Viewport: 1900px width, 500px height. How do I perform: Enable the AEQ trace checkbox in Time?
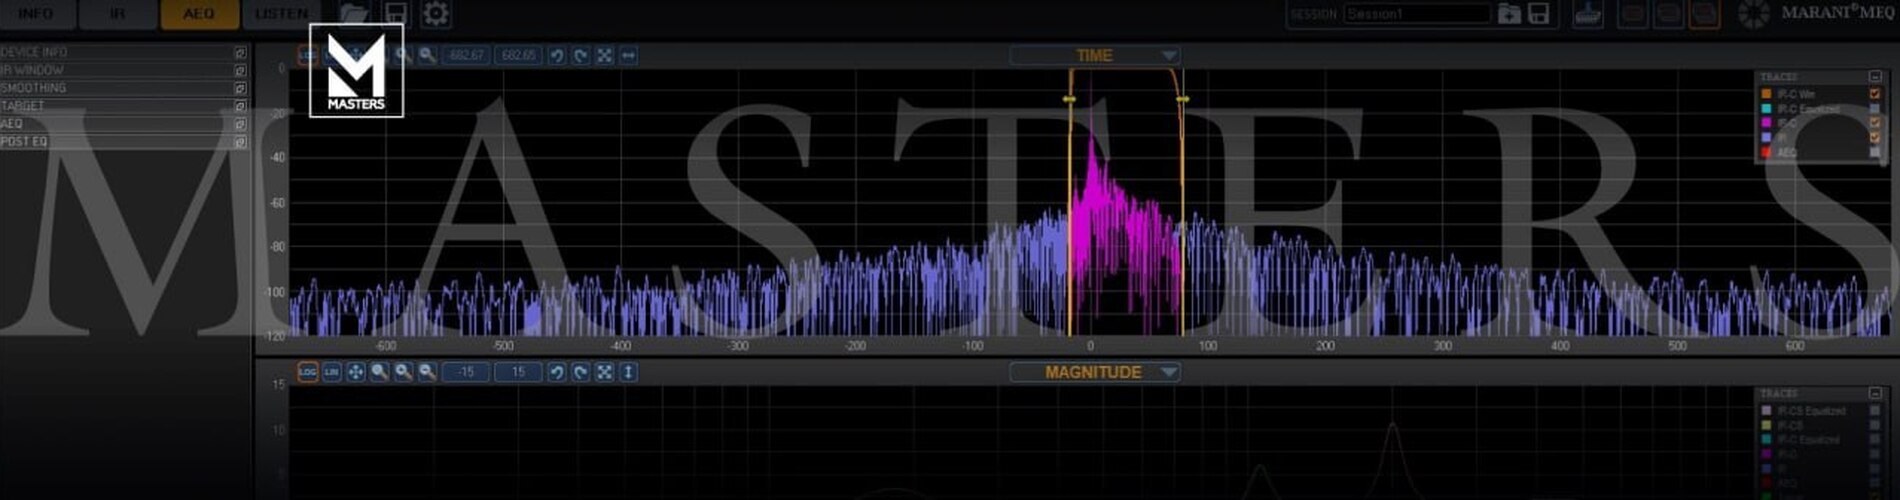click(x=1875, y=153)
